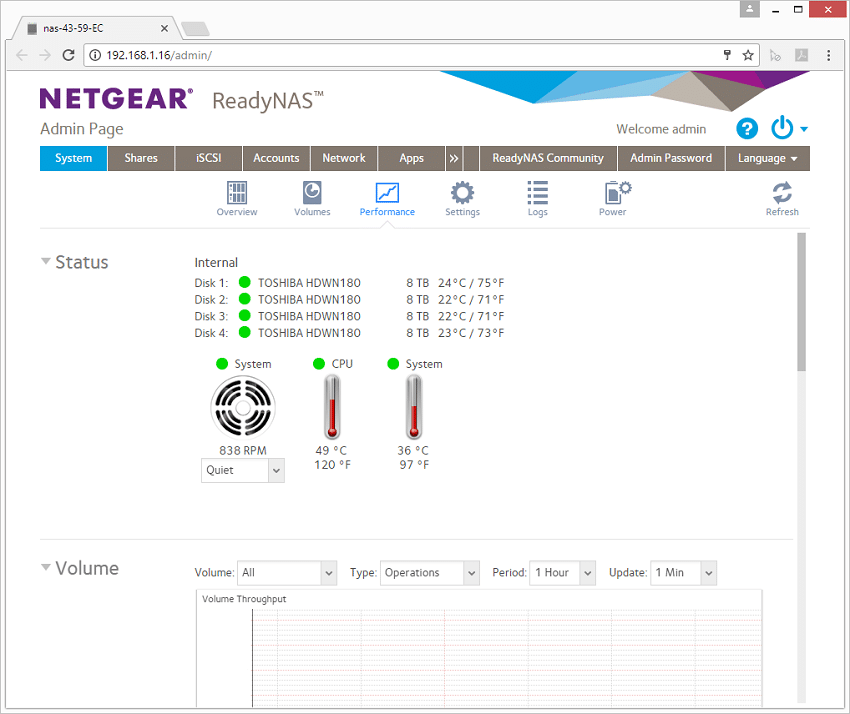Open a new browser tab
Viewport: 850px width, 714px height.
(195, 29)
